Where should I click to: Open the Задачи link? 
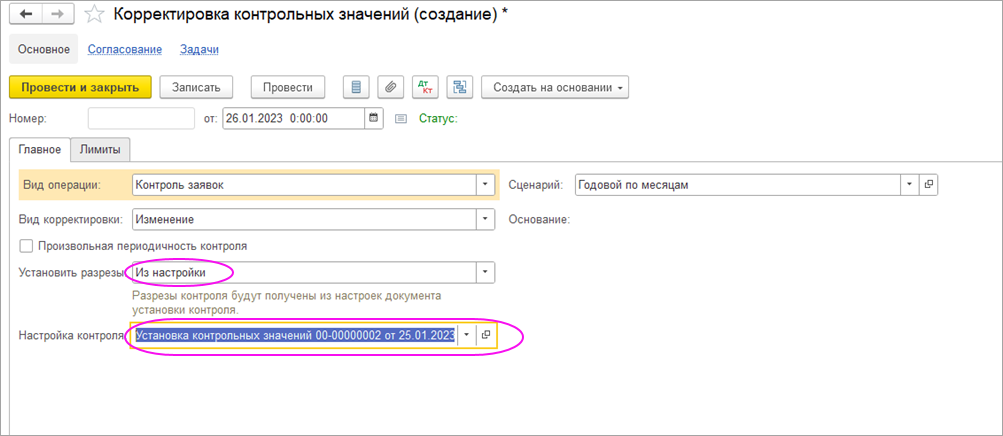click(x=200, y=49)
